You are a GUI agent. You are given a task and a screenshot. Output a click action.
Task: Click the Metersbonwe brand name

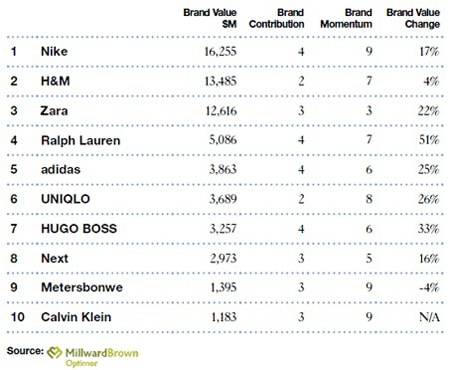(x=82, y=287)
